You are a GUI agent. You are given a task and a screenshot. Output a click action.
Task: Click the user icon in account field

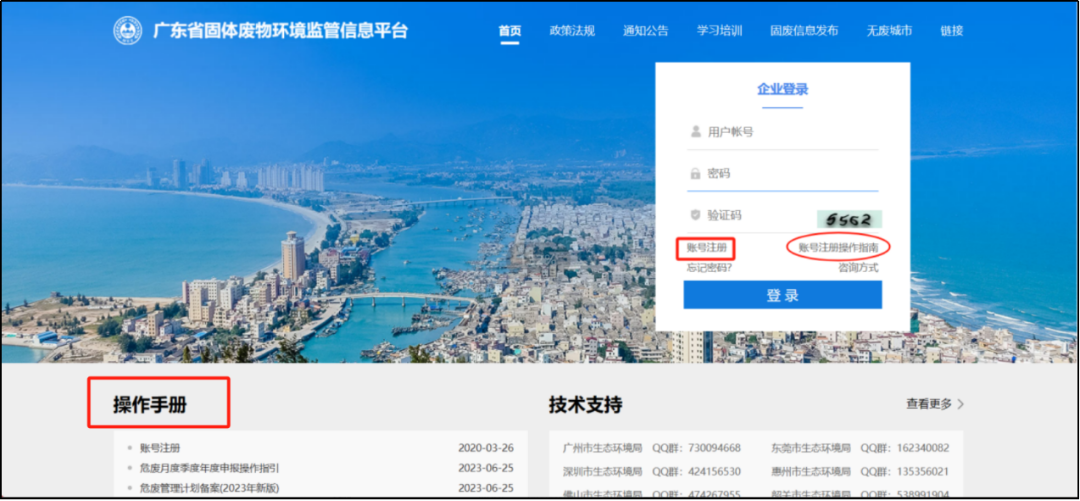[x=696, y=132]
